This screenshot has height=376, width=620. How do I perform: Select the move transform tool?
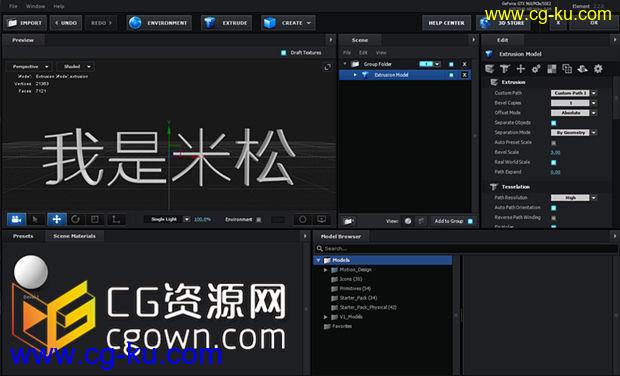(x=57, y=219)
